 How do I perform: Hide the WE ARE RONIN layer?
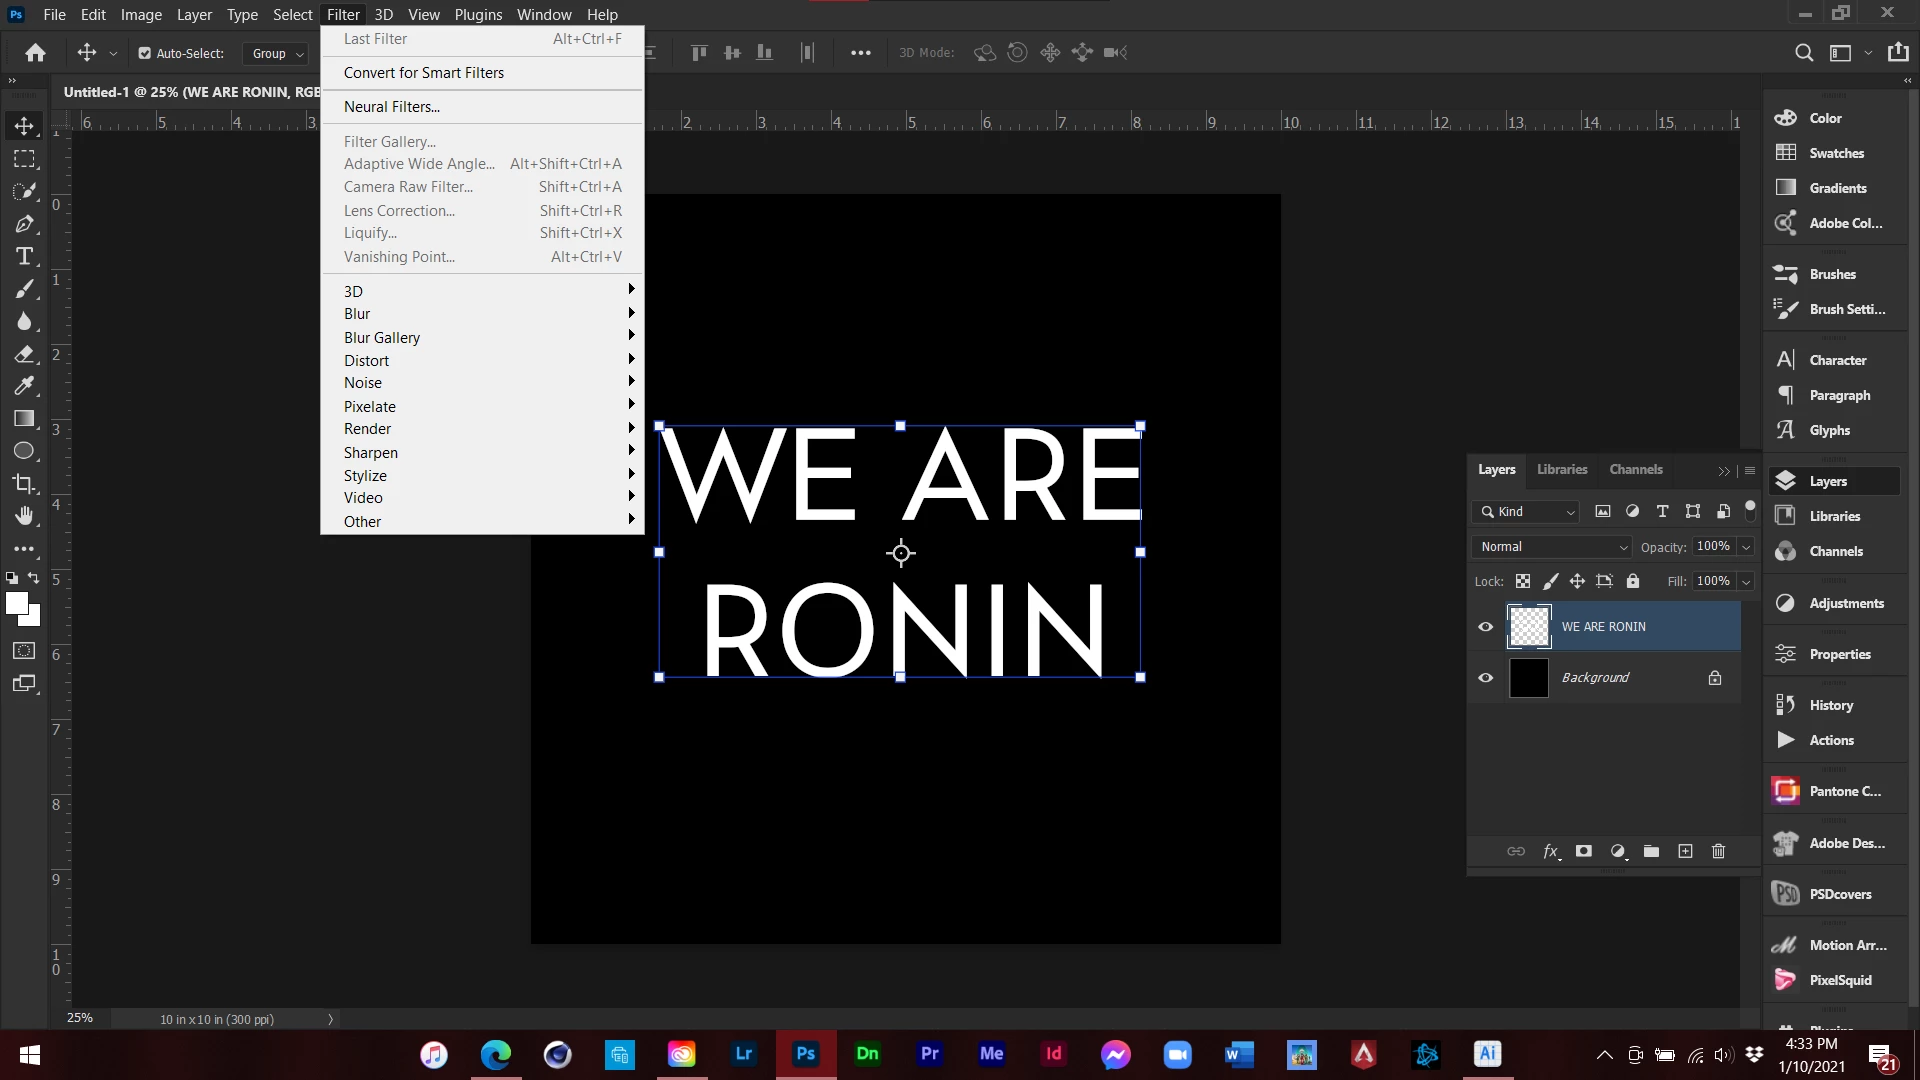(1485, 627)
